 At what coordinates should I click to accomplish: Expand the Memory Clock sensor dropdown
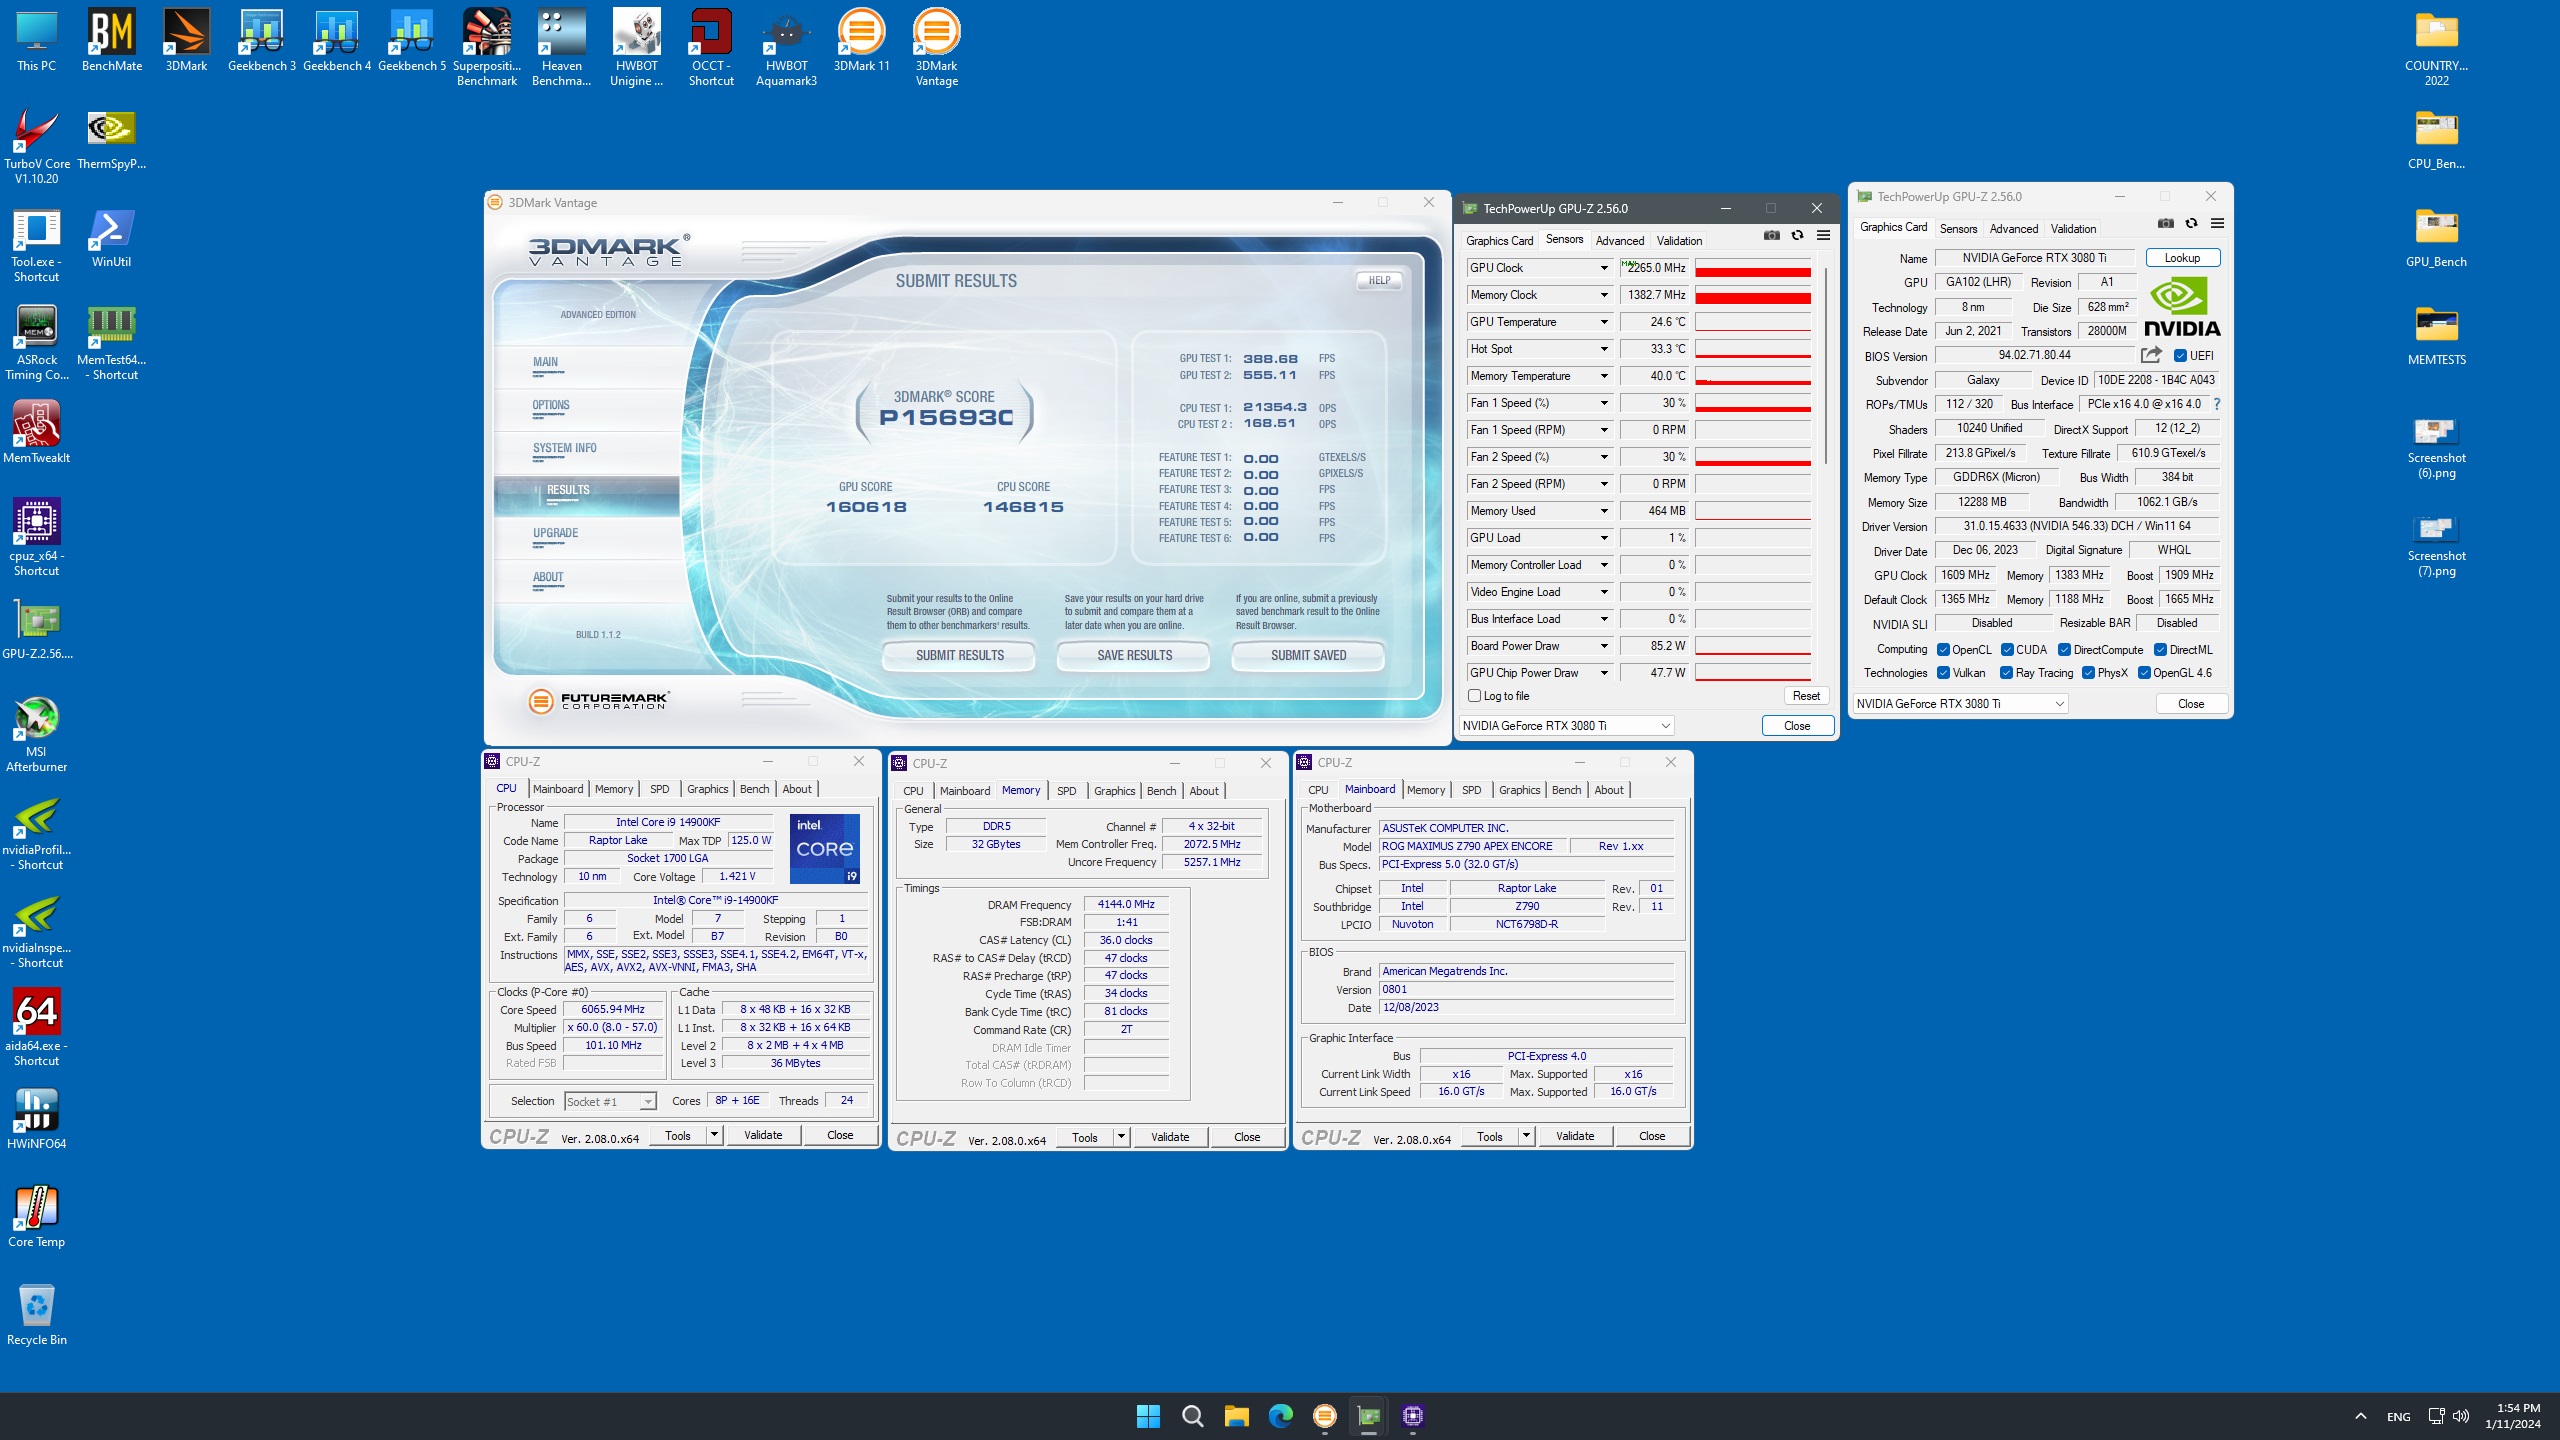1604,295
